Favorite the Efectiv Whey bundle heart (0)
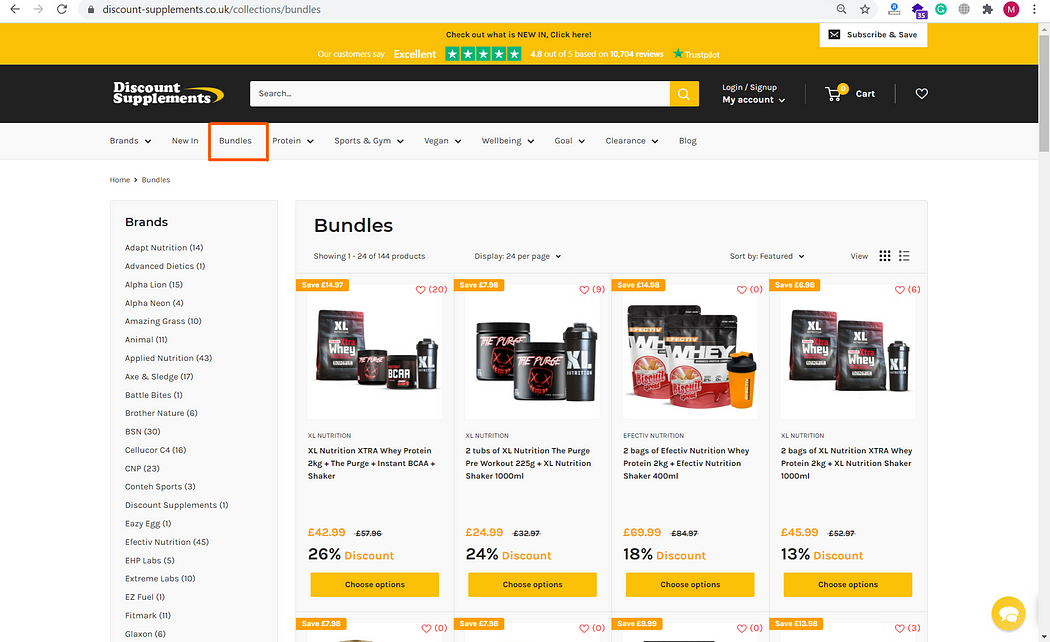The height and width of the screenshot is (642, 1050). [x=741, y=290]
